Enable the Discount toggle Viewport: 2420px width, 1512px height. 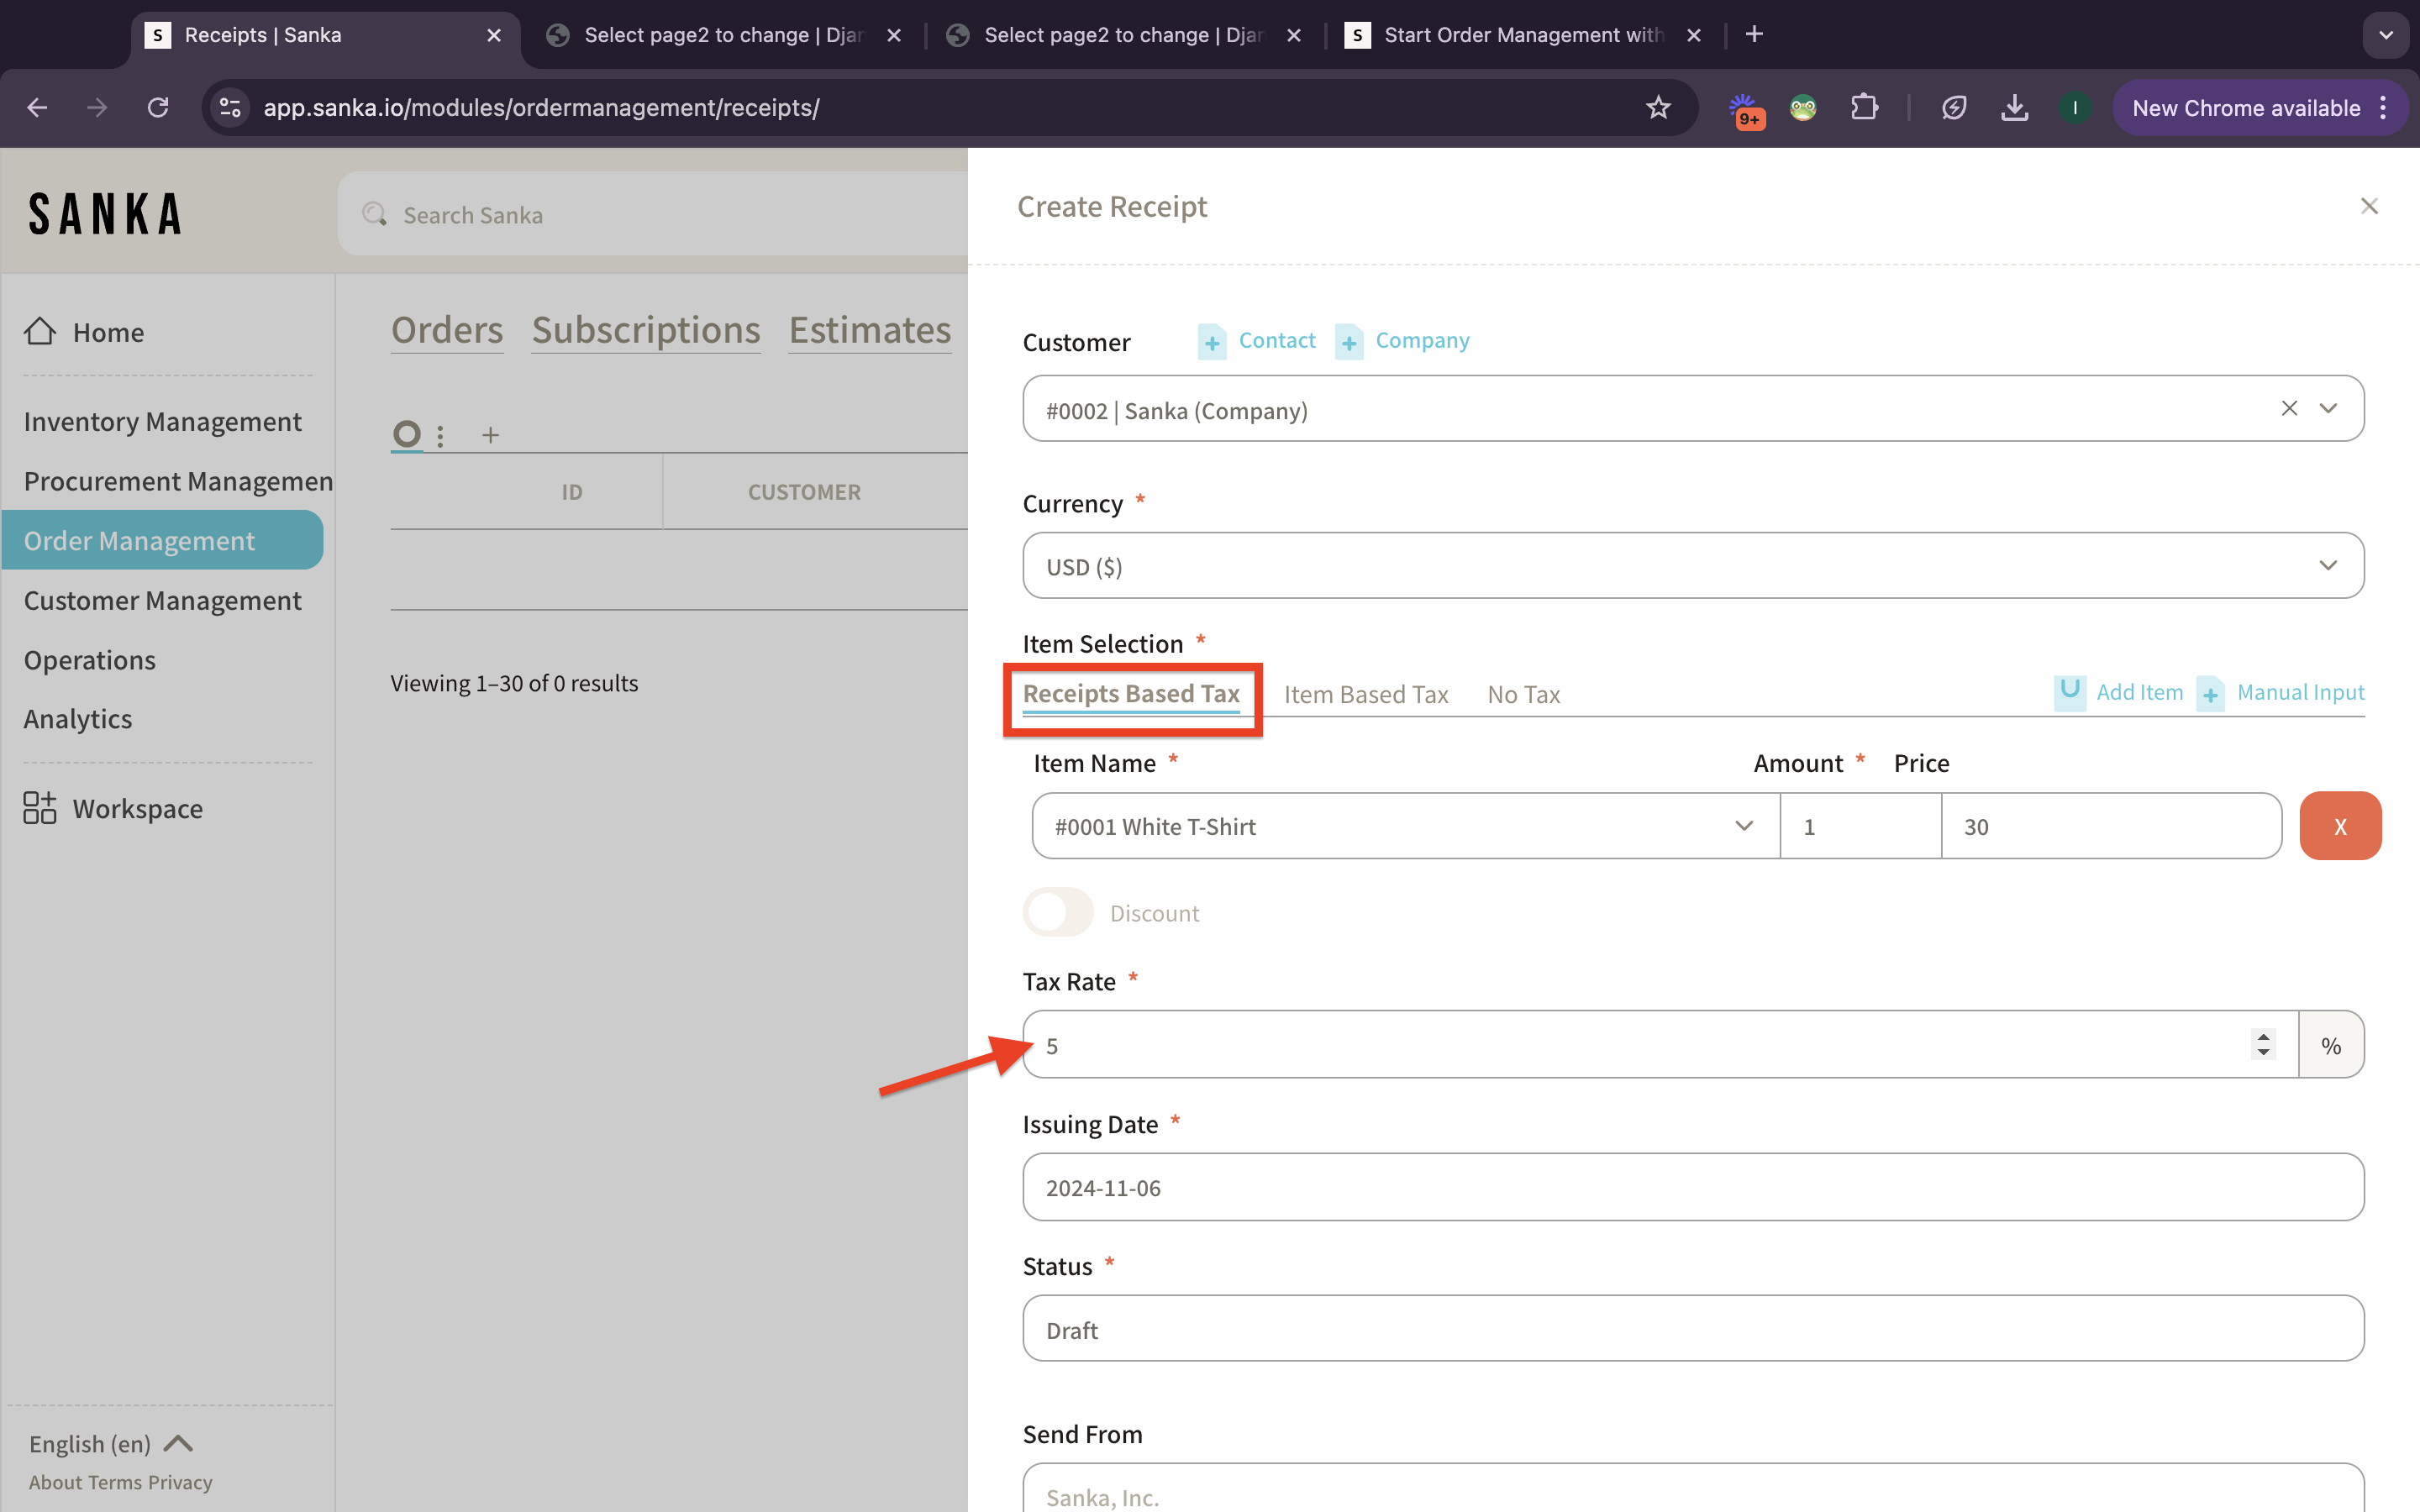[x=1058, y=912]
